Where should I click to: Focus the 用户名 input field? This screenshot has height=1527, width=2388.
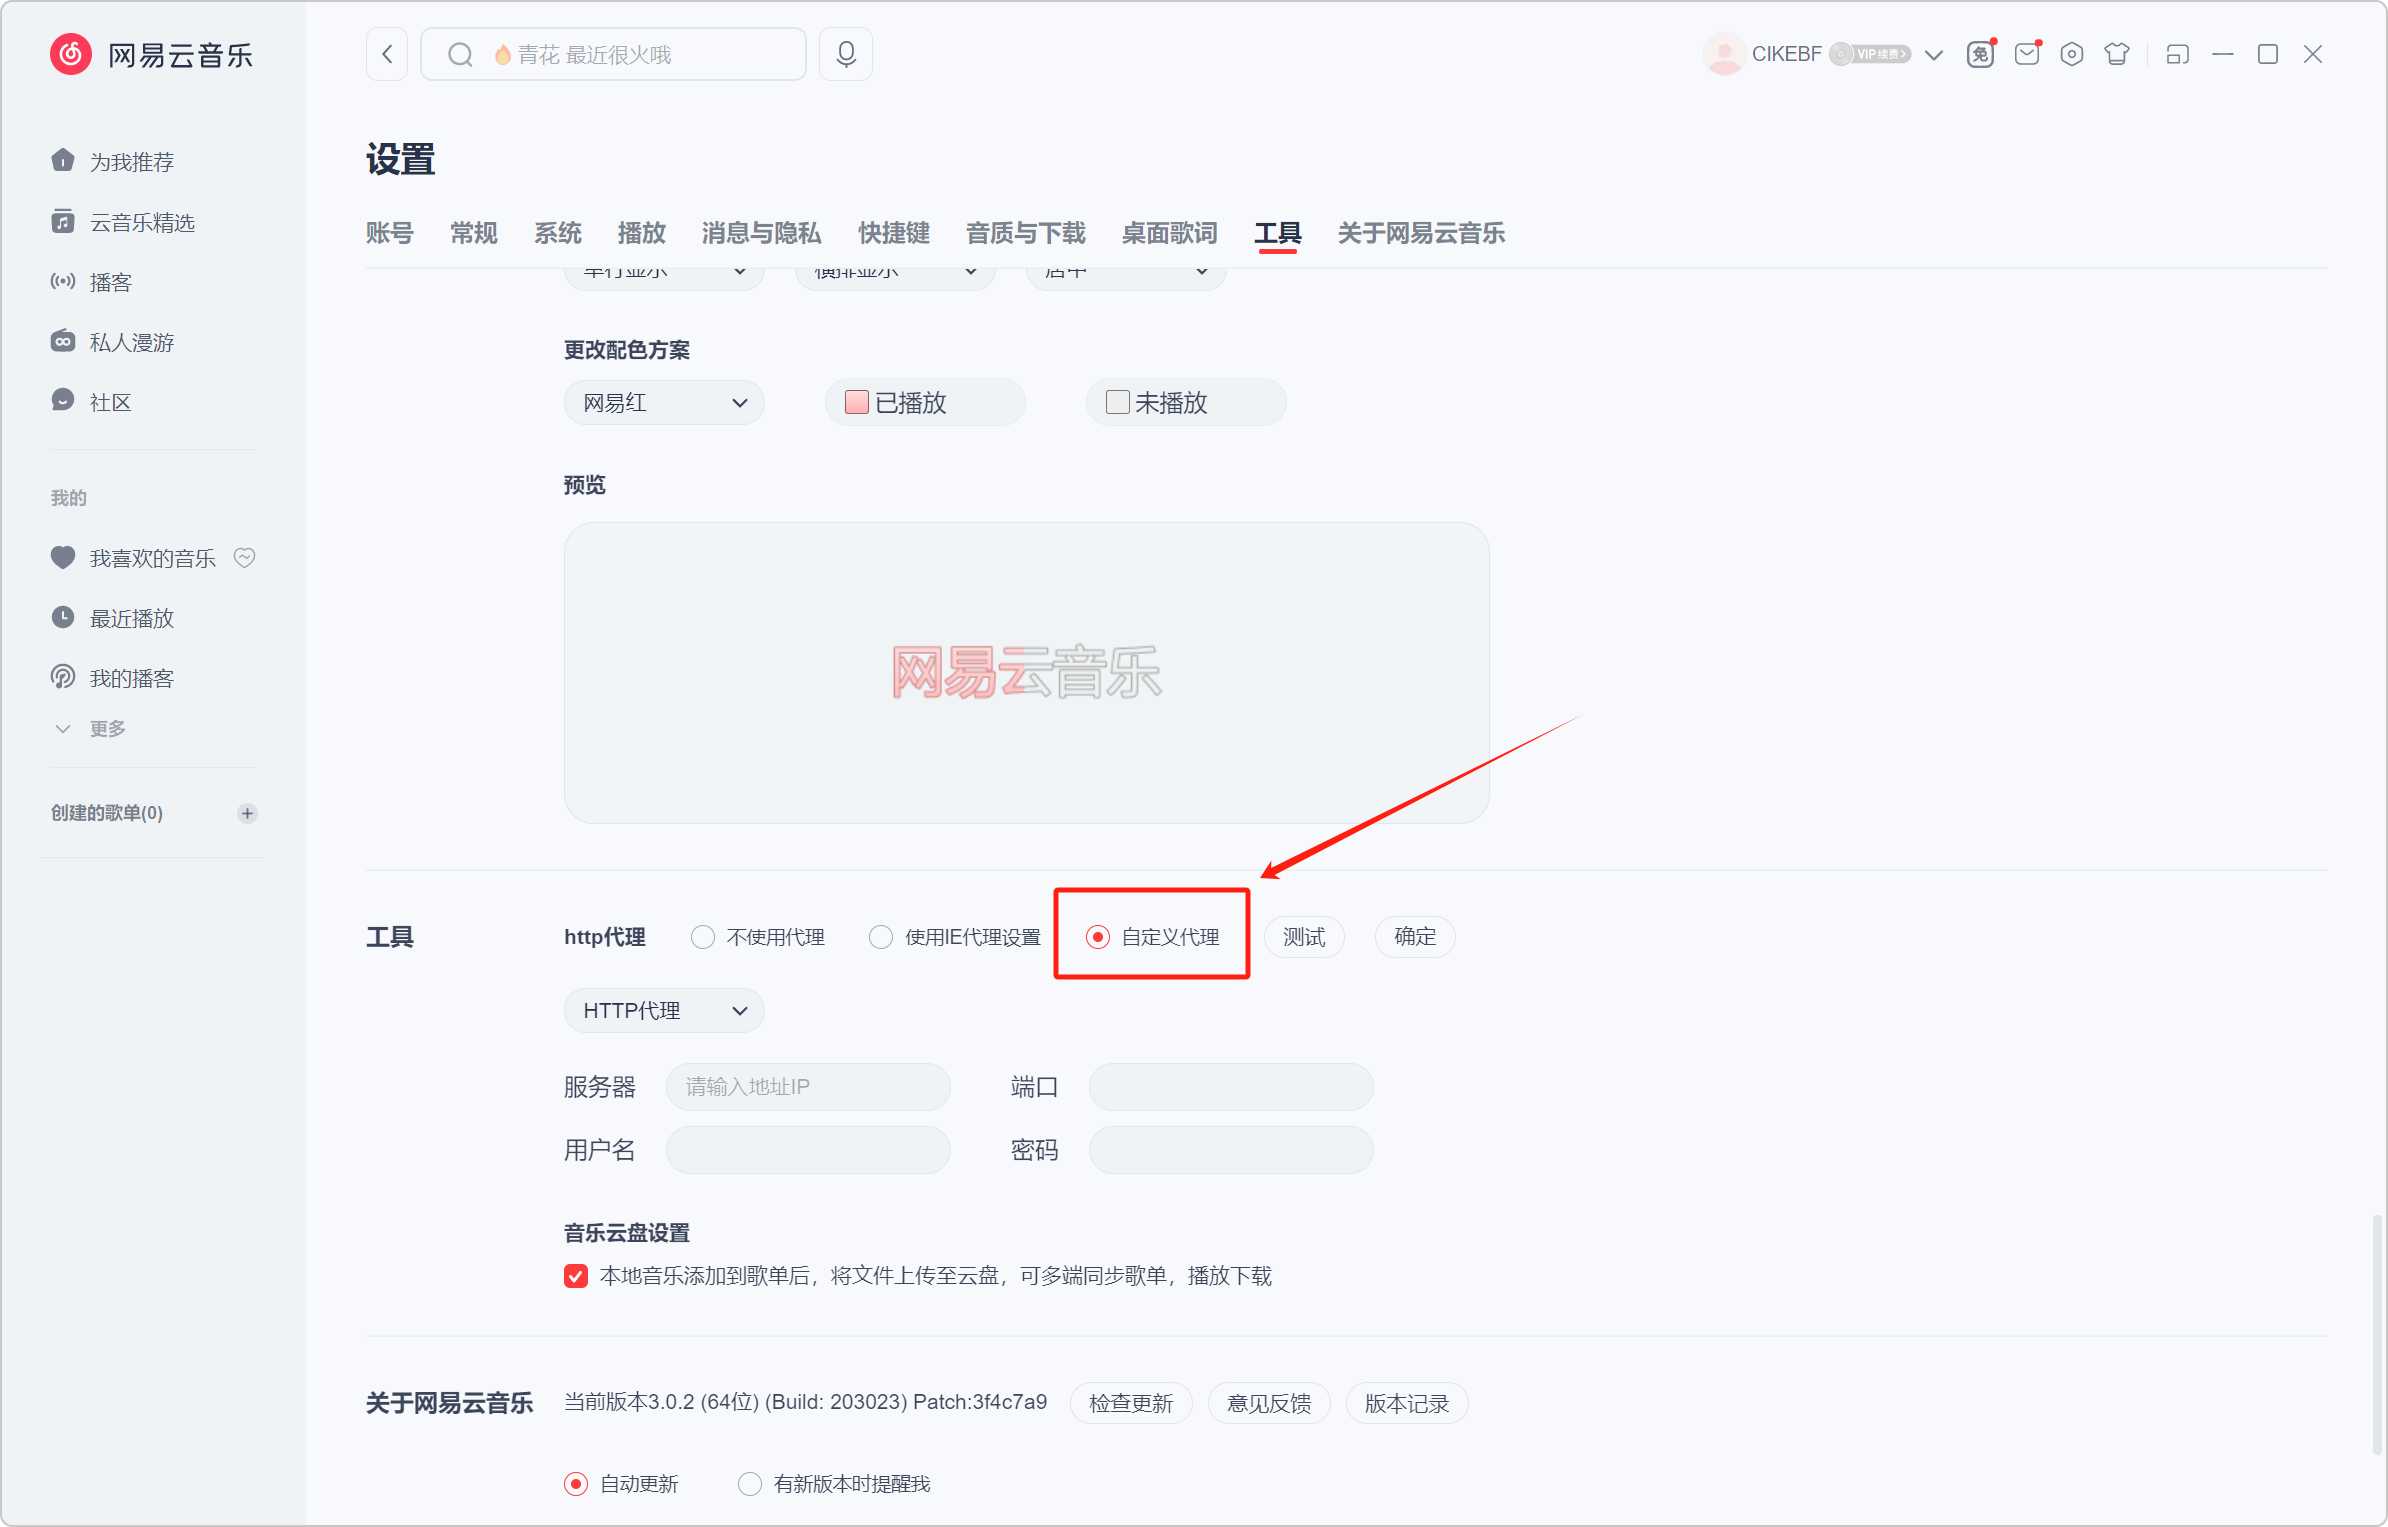808,1150
